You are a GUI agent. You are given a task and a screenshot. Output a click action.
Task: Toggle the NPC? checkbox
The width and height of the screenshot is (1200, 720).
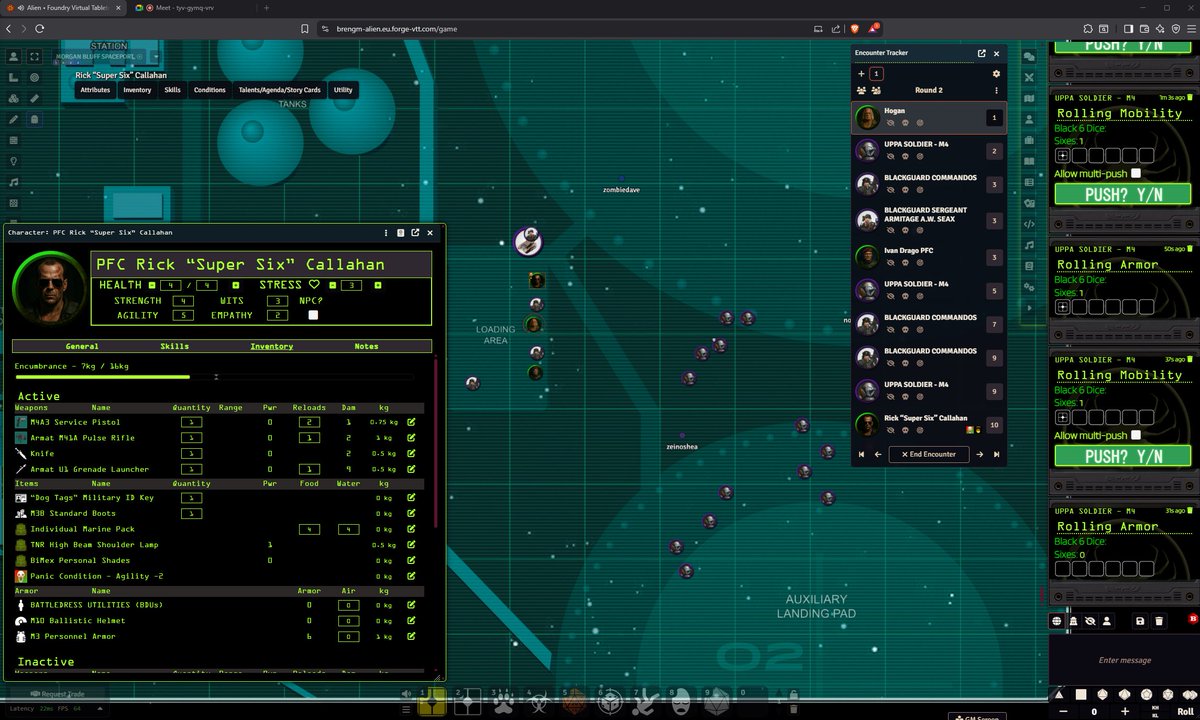pos(313,315)
